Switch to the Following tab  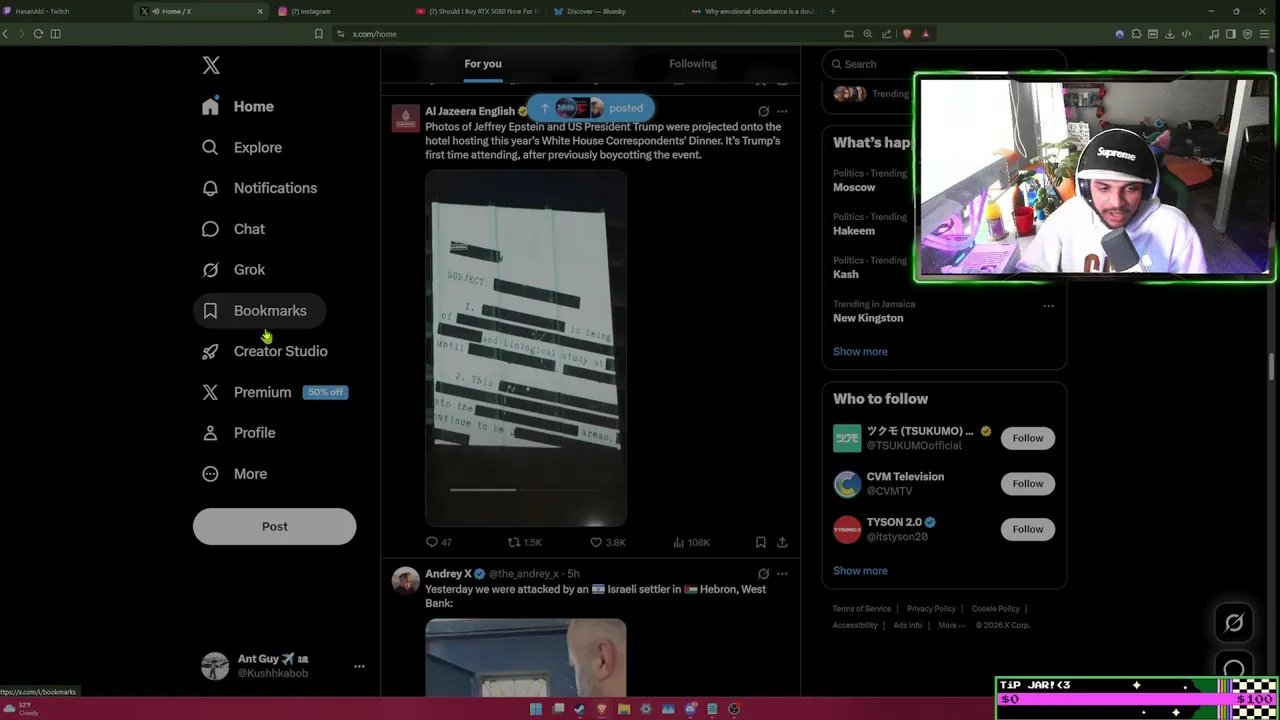point(692,64)
